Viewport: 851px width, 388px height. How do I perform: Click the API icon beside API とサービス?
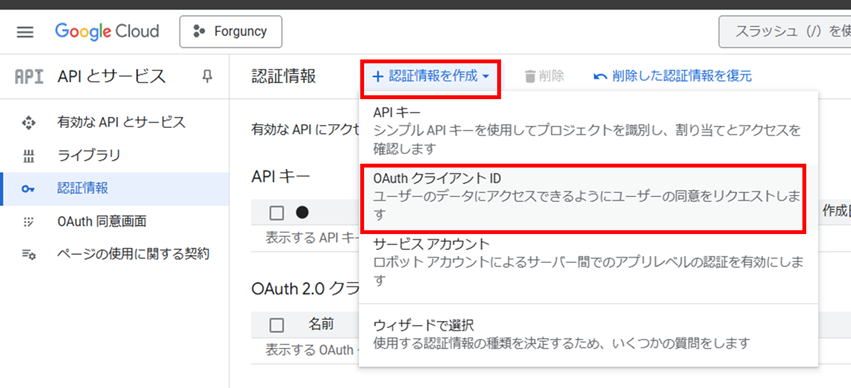coord(28,77)
